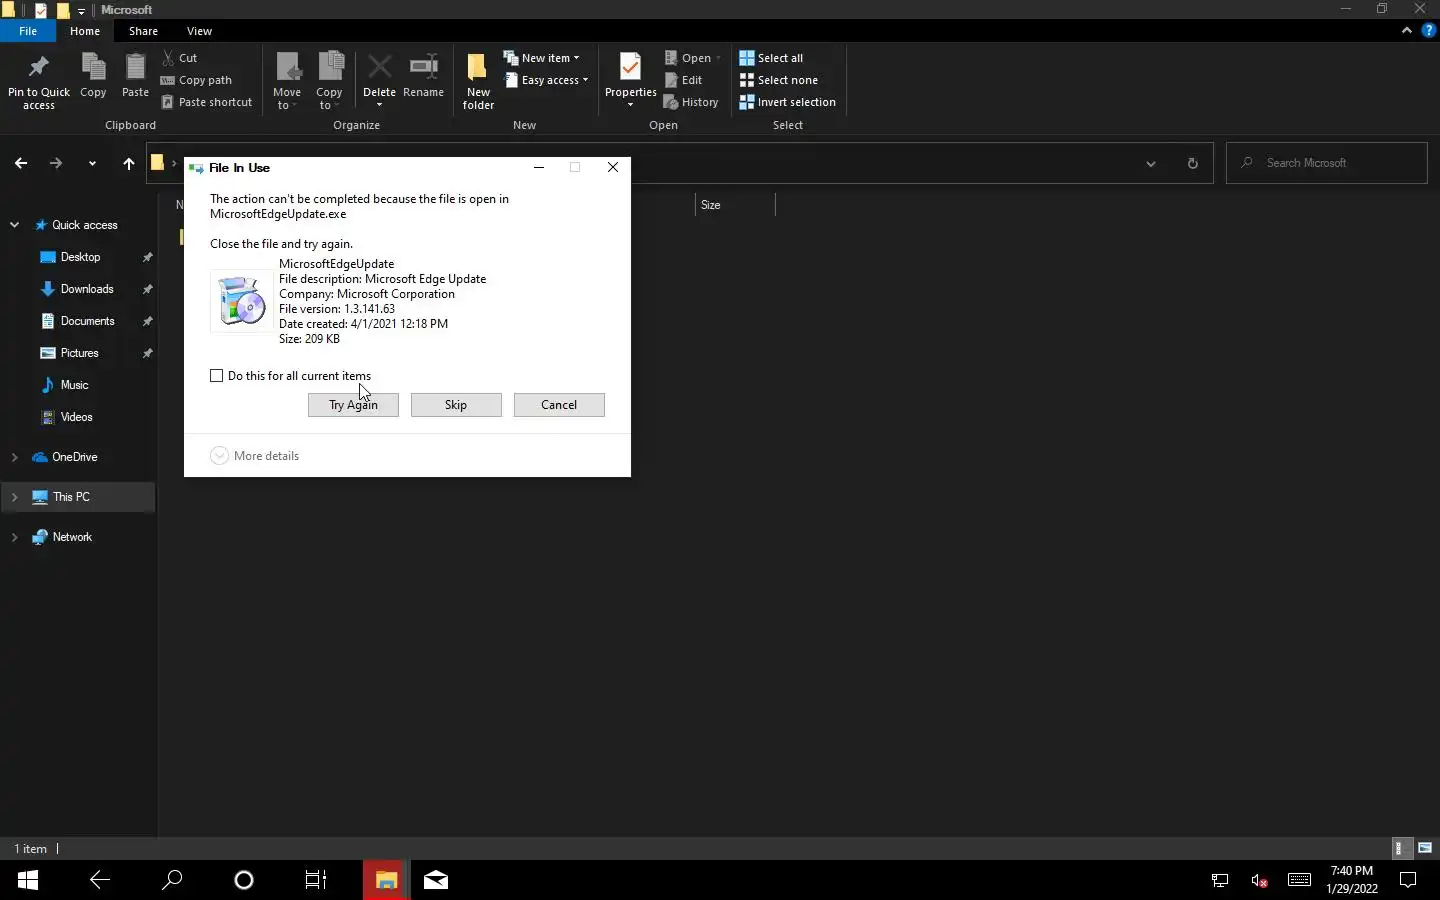The image size is (1440, 900).
Task: Open Explorer help icon
Action: [1428, 30]
